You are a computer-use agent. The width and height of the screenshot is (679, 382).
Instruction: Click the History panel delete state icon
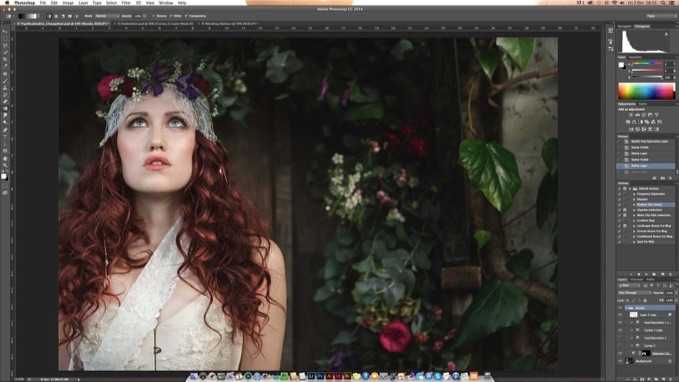pos(671,178)
